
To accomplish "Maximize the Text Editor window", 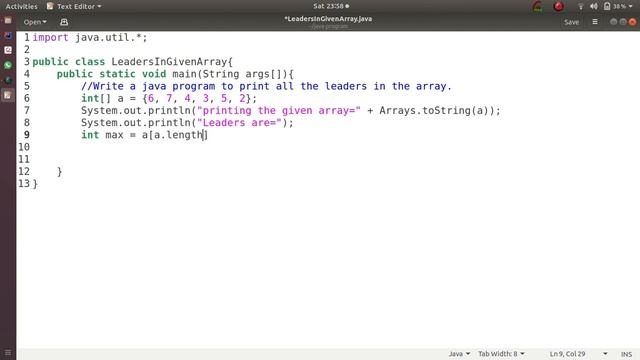I will pyautogui.click(x=623, y=22).
